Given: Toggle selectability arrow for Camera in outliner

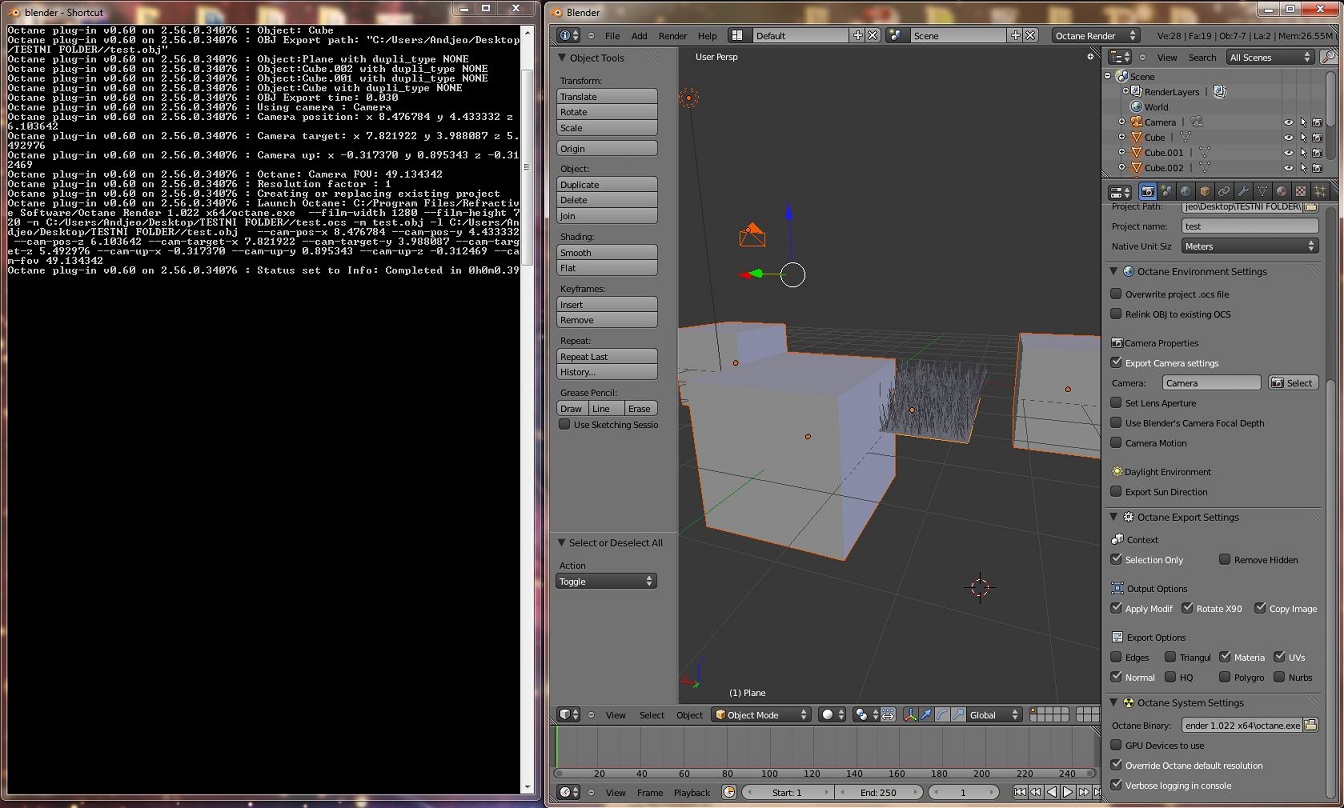Looking at the screenshot, I should coord(1303,123).
